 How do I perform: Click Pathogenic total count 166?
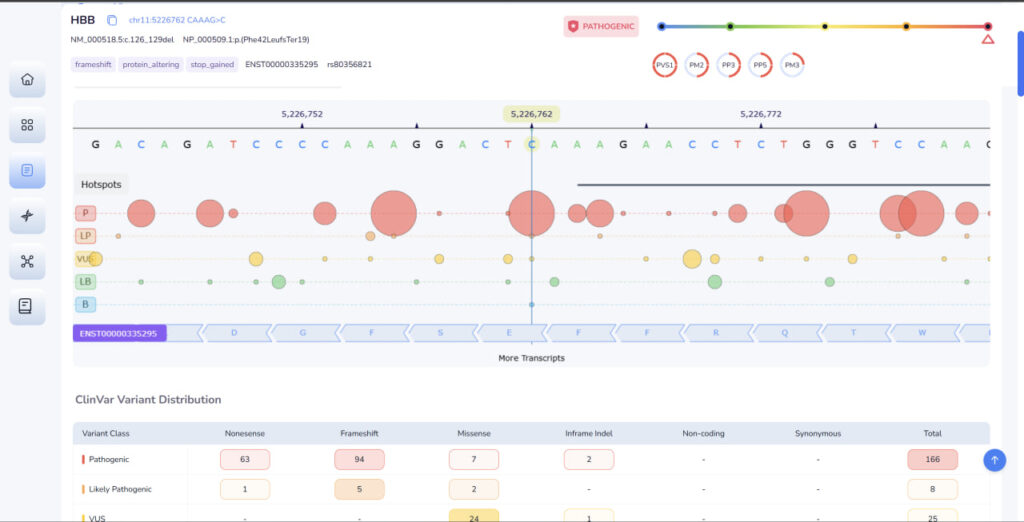point(933,459)
